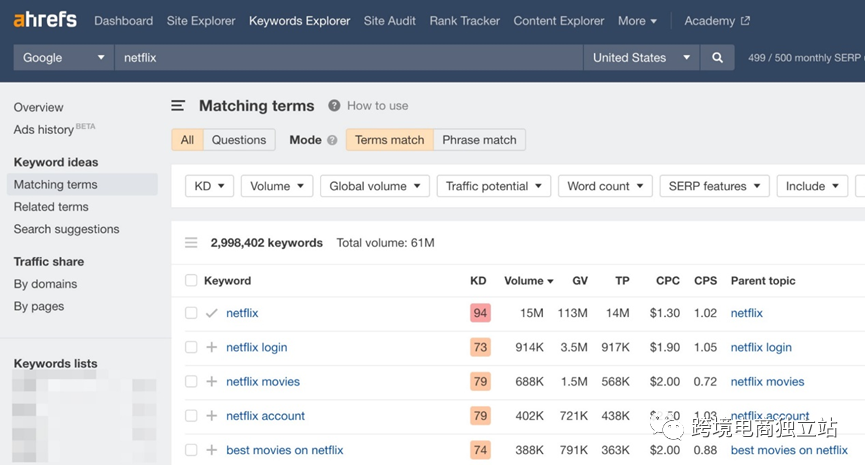This screenshot has height=465, width=865.
Task: Select the All tab
Action: 187,140
